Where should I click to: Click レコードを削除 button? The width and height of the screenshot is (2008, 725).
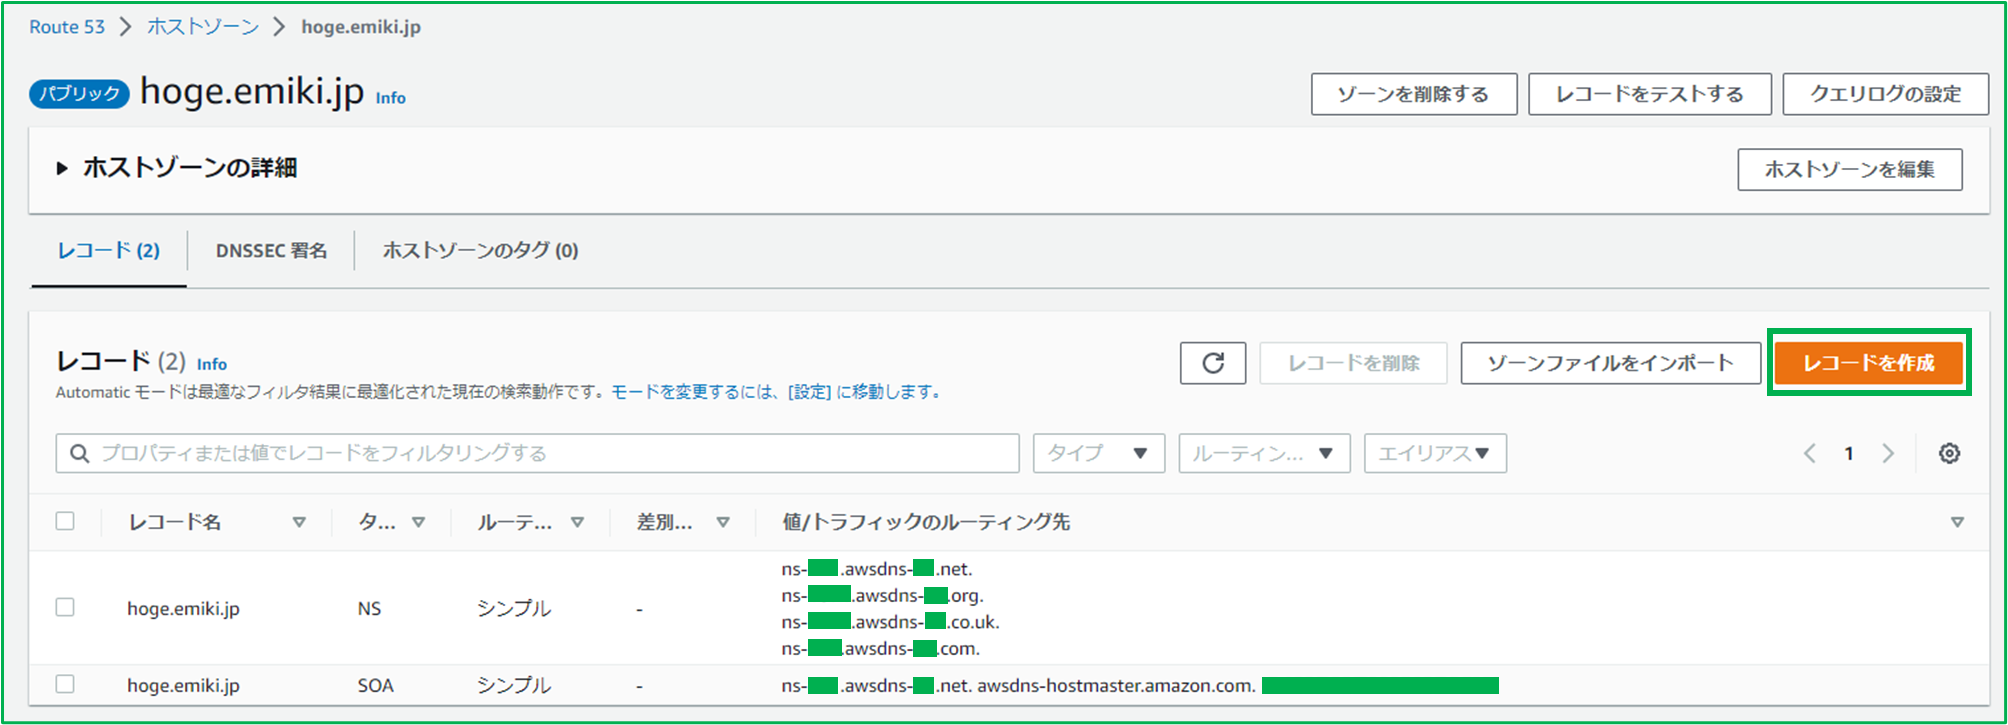[1353, 363]
